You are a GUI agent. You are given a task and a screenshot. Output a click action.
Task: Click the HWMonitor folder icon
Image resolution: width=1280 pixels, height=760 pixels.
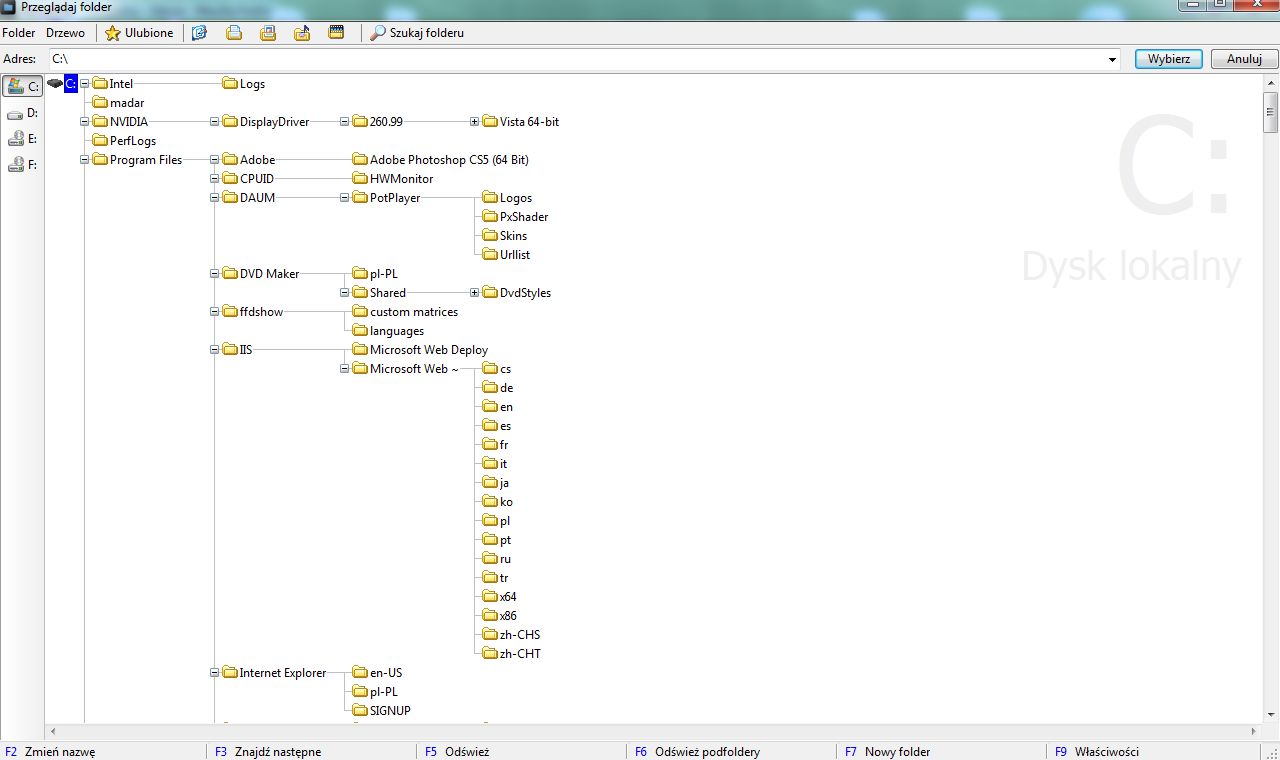click(x=360, y=179)
